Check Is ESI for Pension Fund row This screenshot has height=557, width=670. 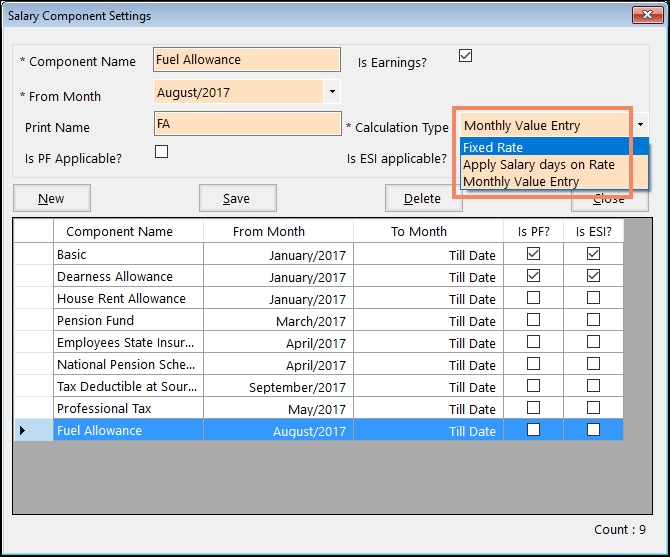pyautogui.click(x=593, y=320)
